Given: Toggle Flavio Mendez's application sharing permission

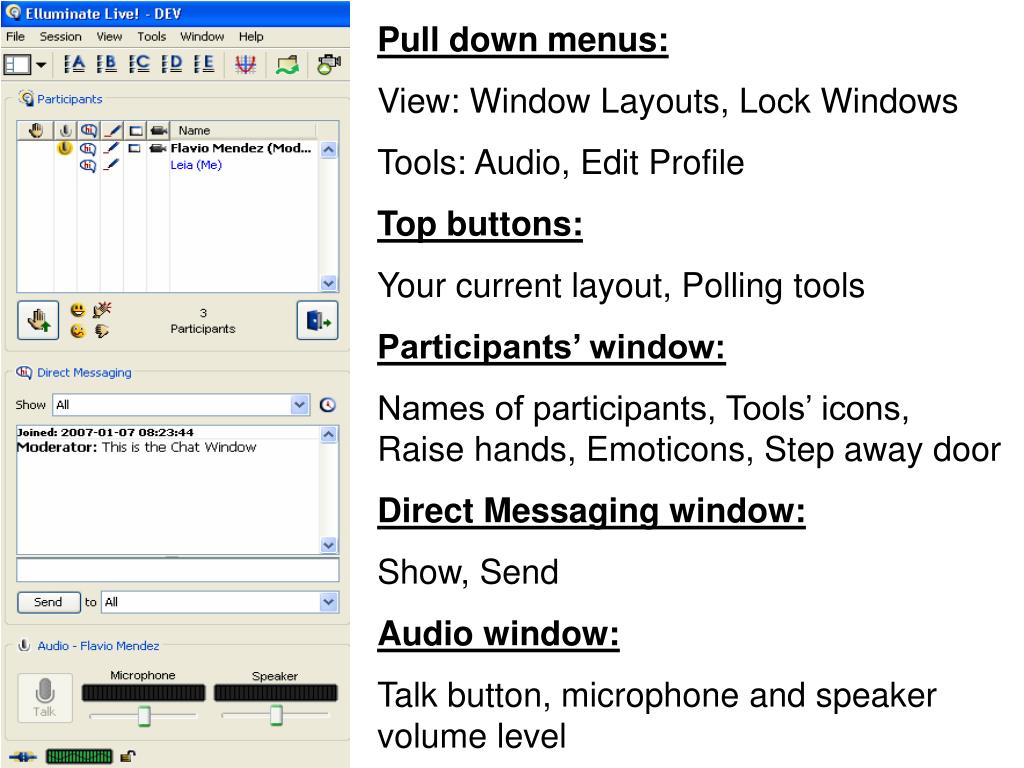Looking at the screenshot, I should coord(135,148).
